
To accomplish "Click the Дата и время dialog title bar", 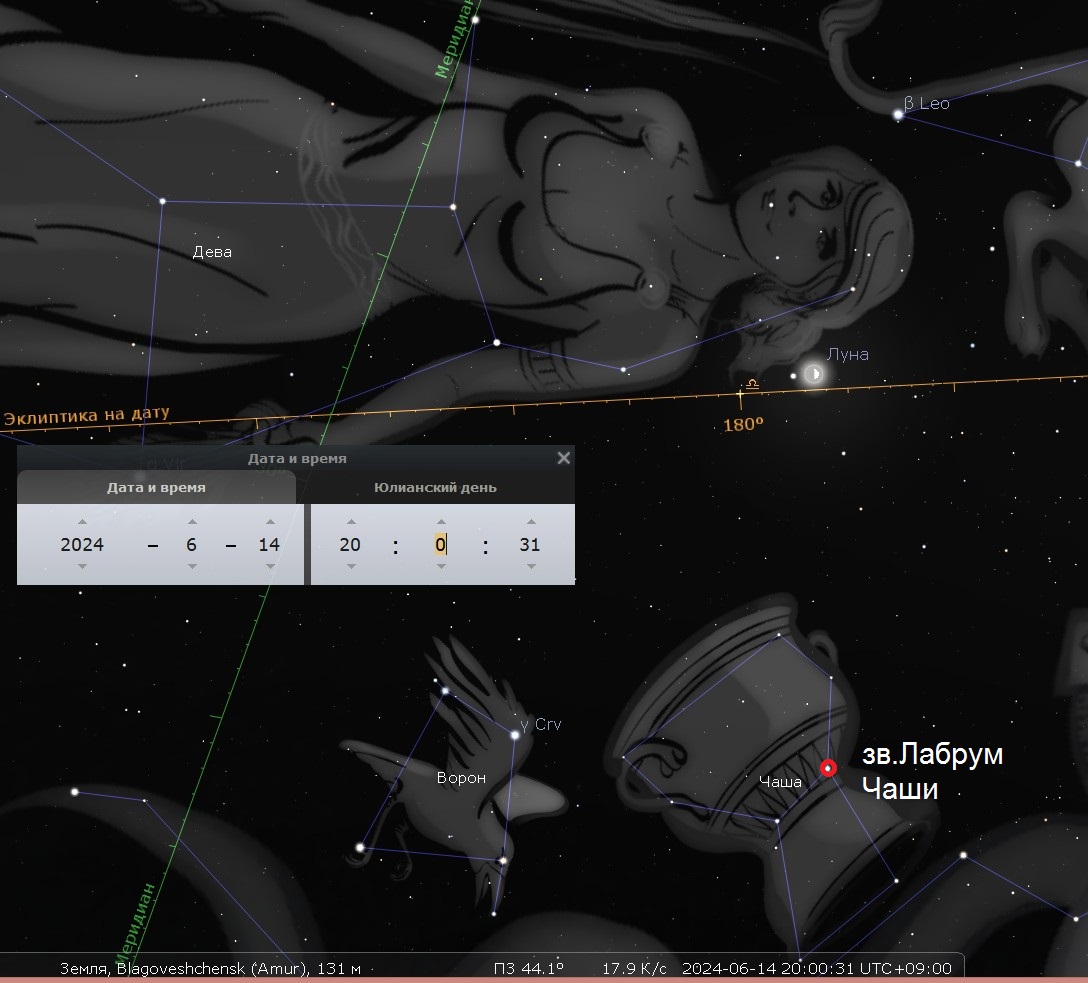I will coord(296,458).
